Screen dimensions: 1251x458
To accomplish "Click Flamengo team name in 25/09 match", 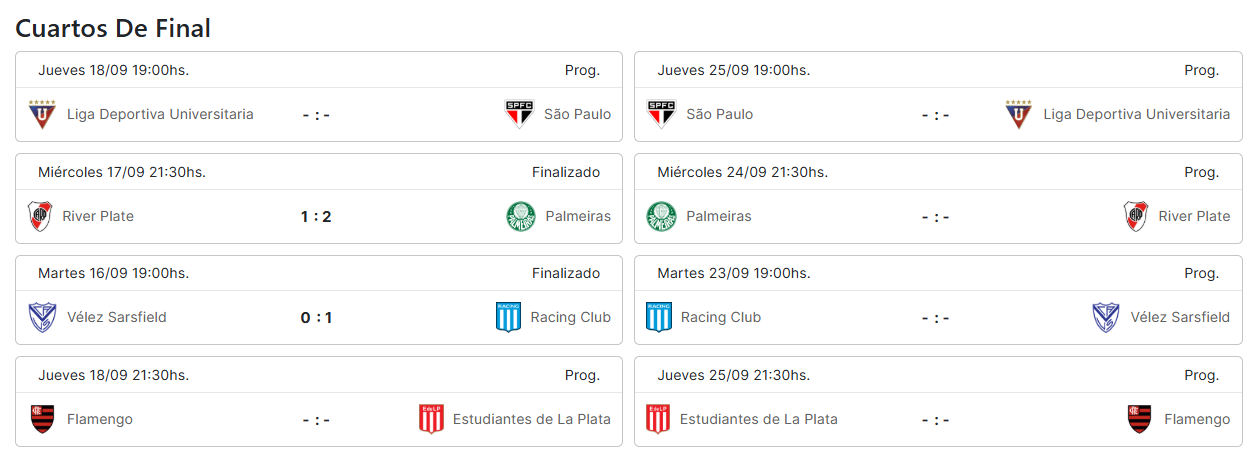I will [1197, 419].
